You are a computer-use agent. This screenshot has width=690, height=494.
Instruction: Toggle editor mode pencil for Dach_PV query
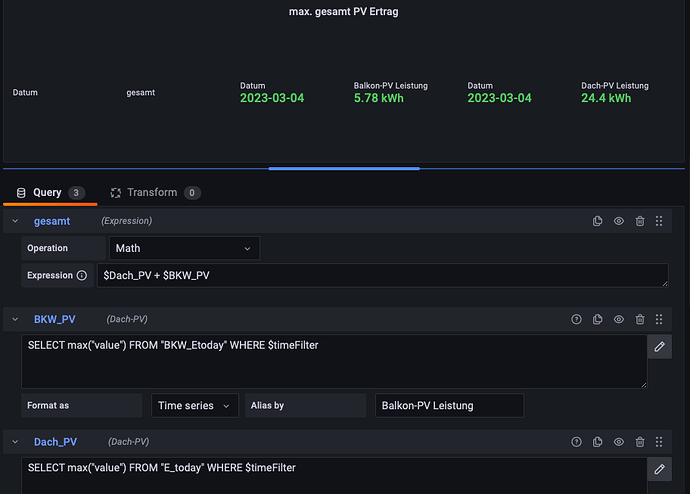click(659, 469)
